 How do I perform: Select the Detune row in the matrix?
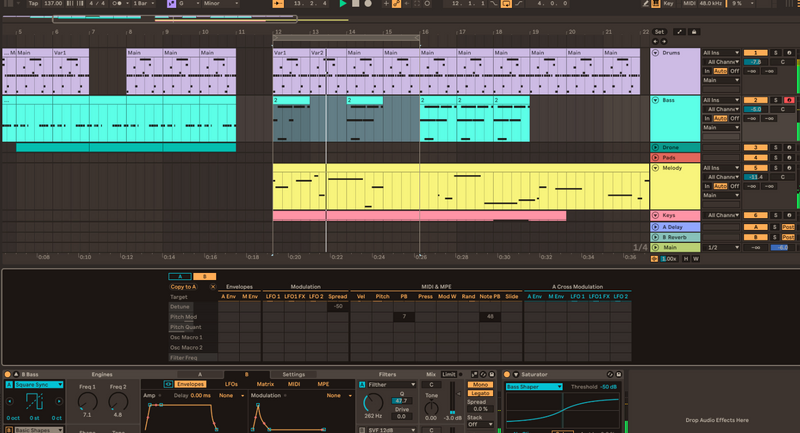pos(193,307)
